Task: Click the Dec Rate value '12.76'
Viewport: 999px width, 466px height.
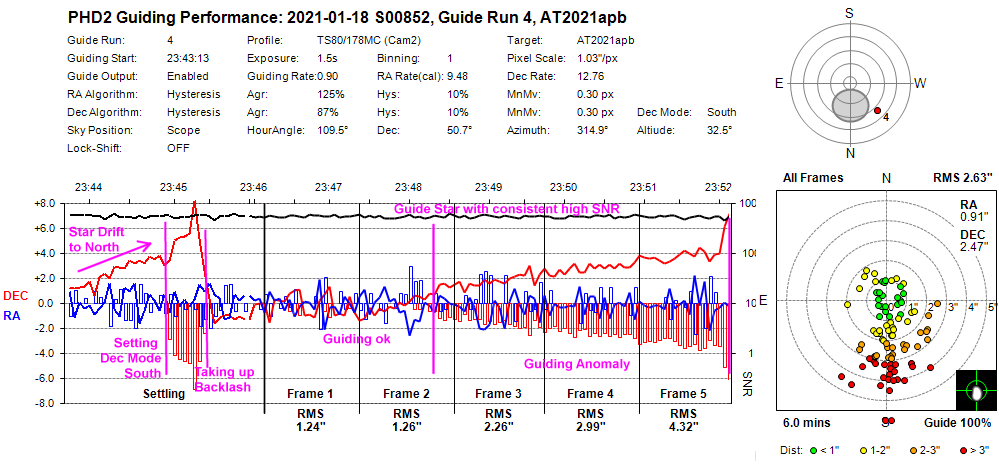Action: 589,76
